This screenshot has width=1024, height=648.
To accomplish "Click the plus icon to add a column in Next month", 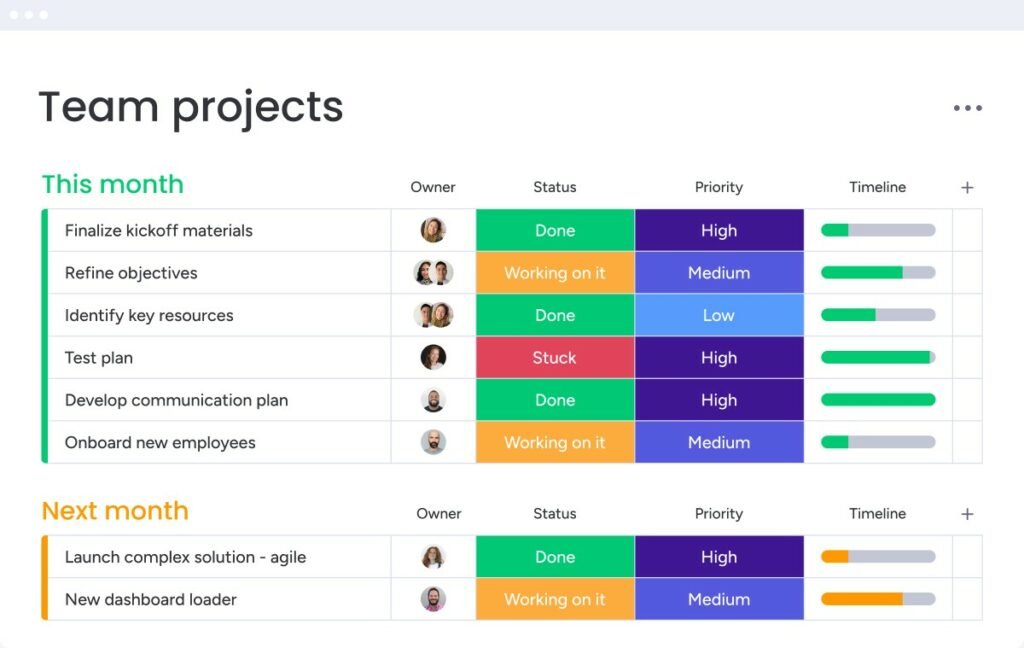I will click(967, 513).
